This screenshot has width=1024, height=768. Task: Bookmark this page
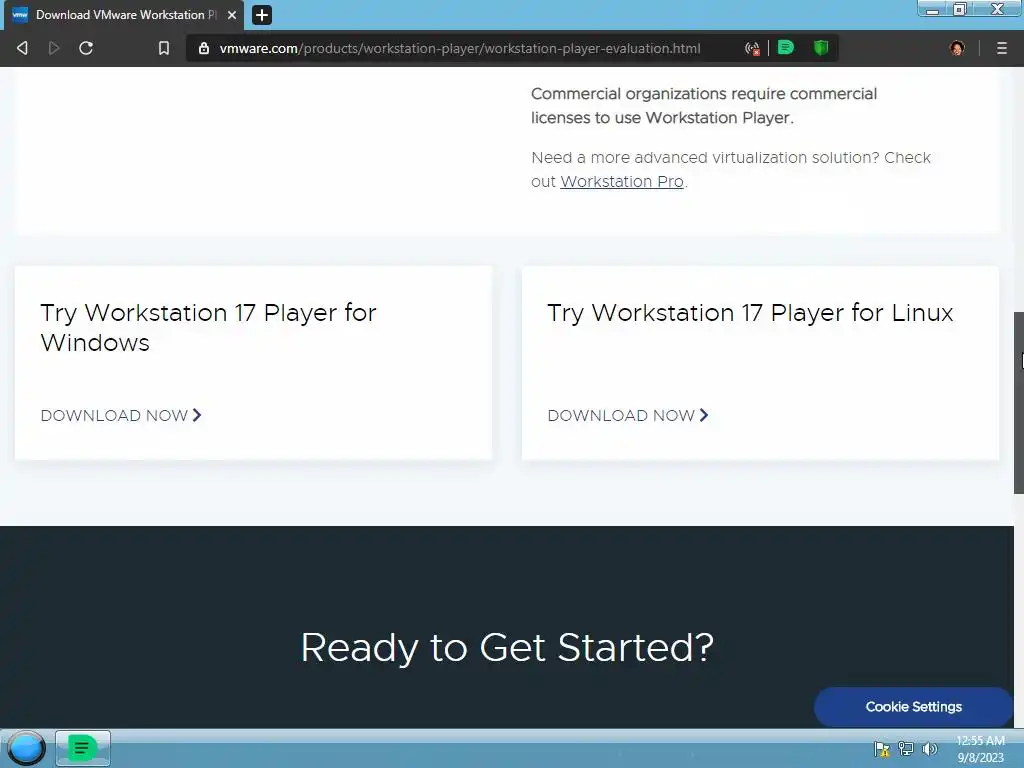(x=164, y=48)
